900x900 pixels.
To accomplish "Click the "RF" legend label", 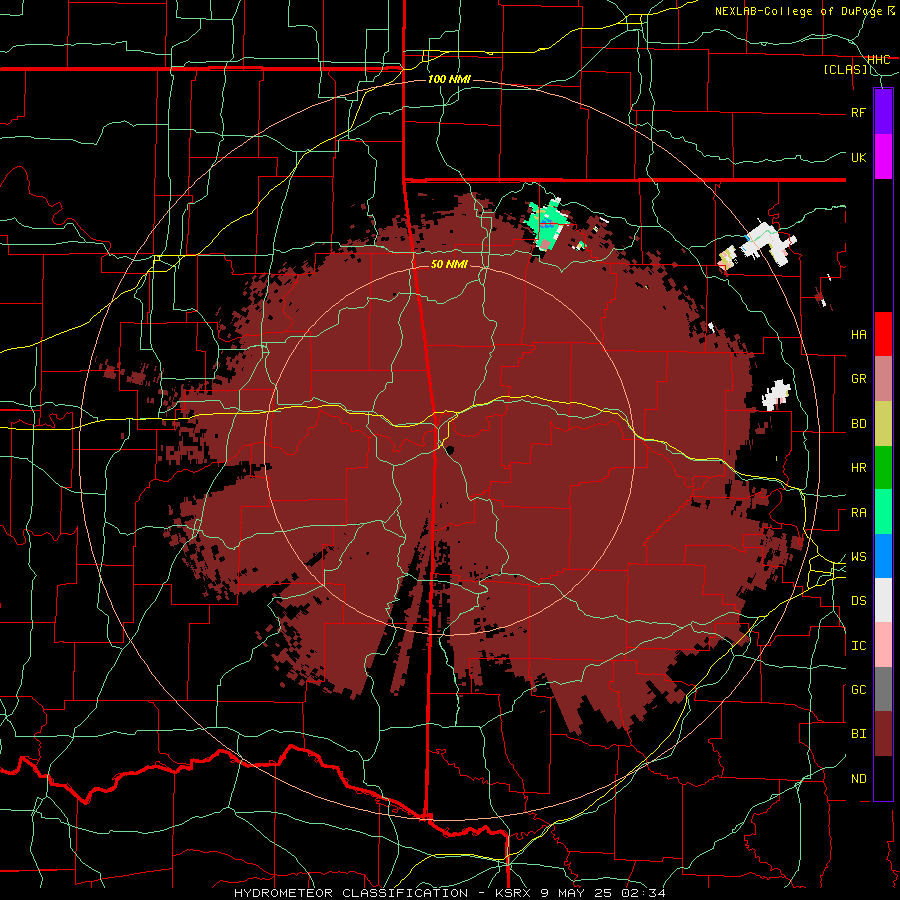I will pyautogui.click(x=858, y=112).
